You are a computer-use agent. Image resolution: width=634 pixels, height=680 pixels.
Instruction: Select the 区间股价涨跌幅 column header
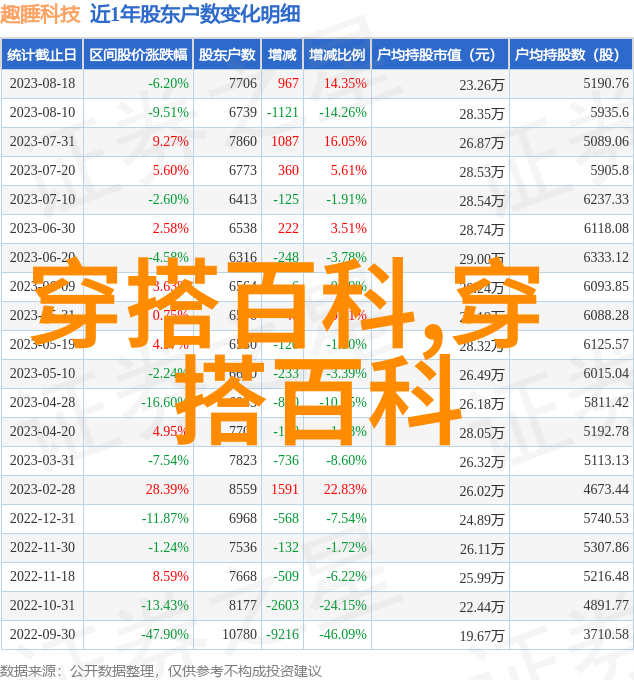click(x=137, y=55)
